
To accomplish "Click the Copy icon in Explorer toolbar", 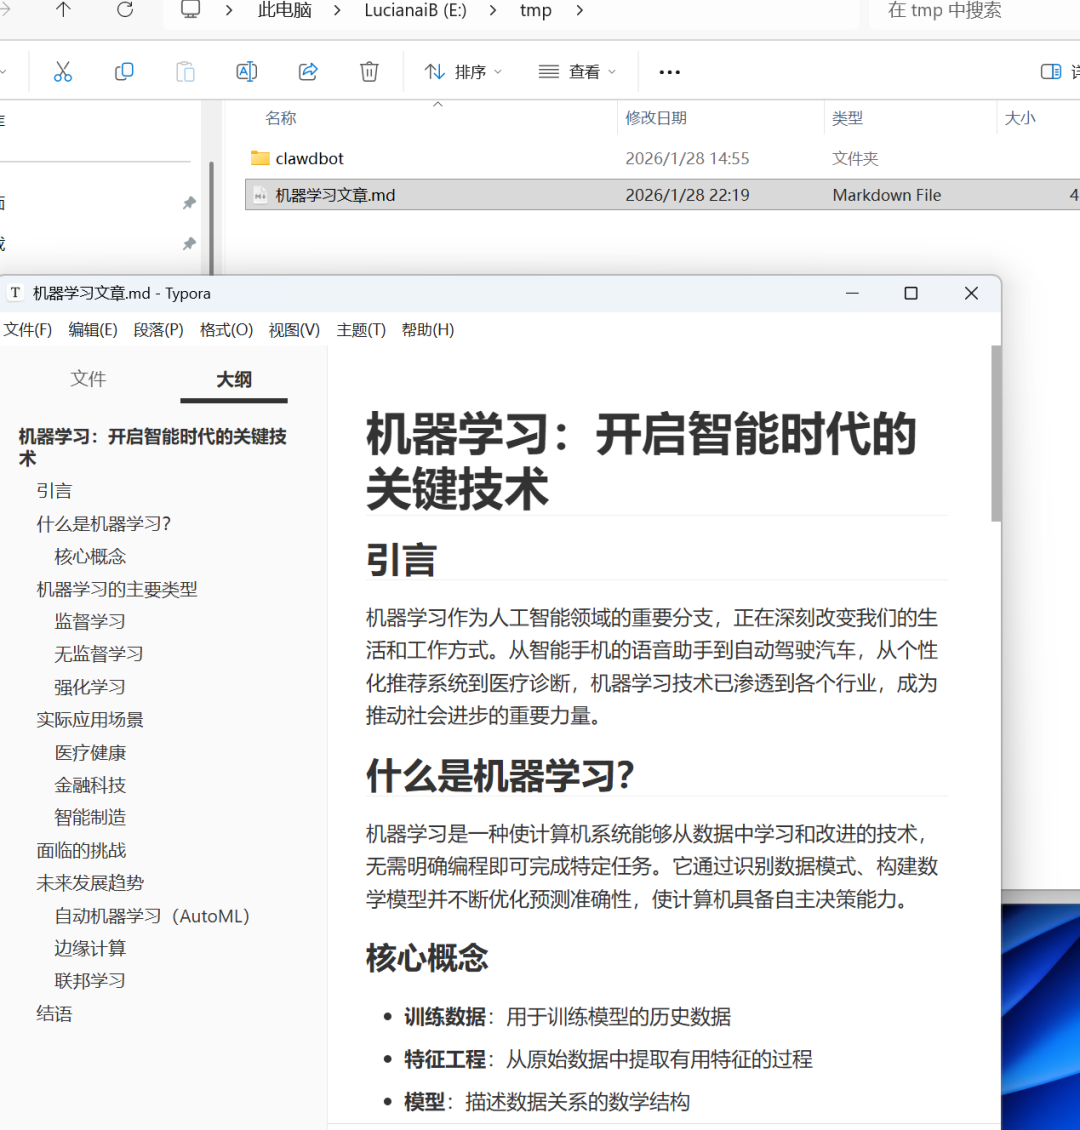I will 124,71.
